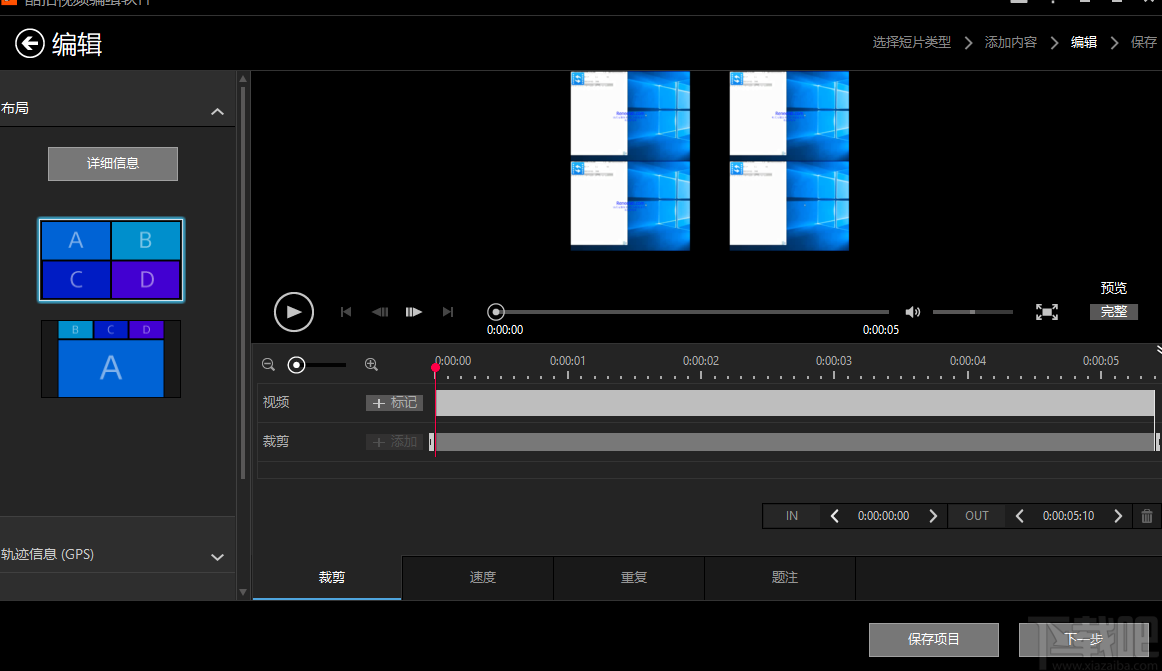Screen dimensions: 1162x671
Task: Click the 标记 button on the 视频 track
Action: [394, 402]
